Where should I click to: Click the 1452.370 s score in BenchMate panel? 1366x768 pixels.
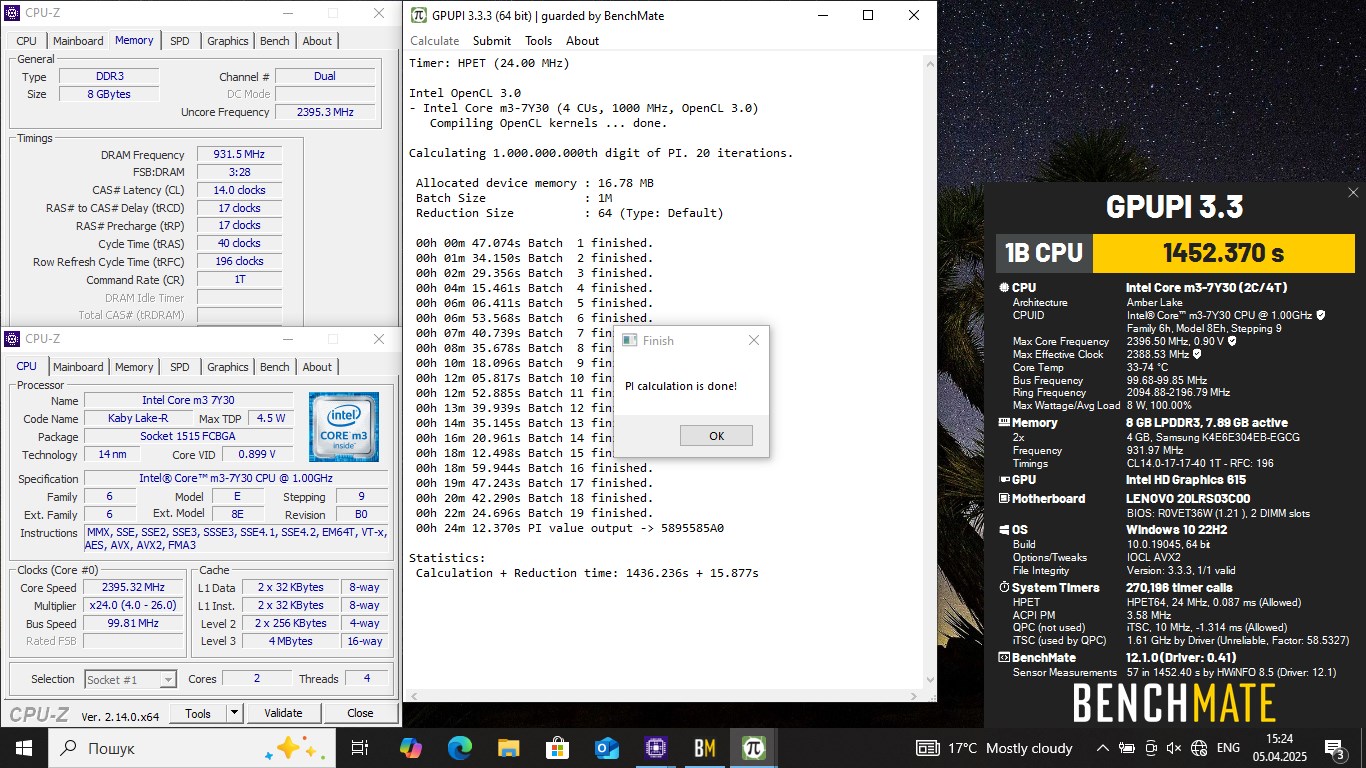coord(1222,253)
